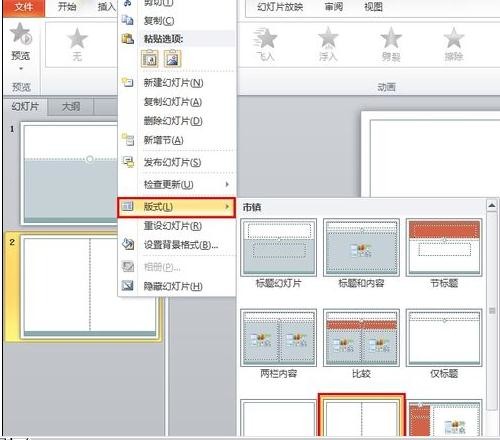Click the 预览 animation preview star icon
500x440 pixels.
[21, 33]
